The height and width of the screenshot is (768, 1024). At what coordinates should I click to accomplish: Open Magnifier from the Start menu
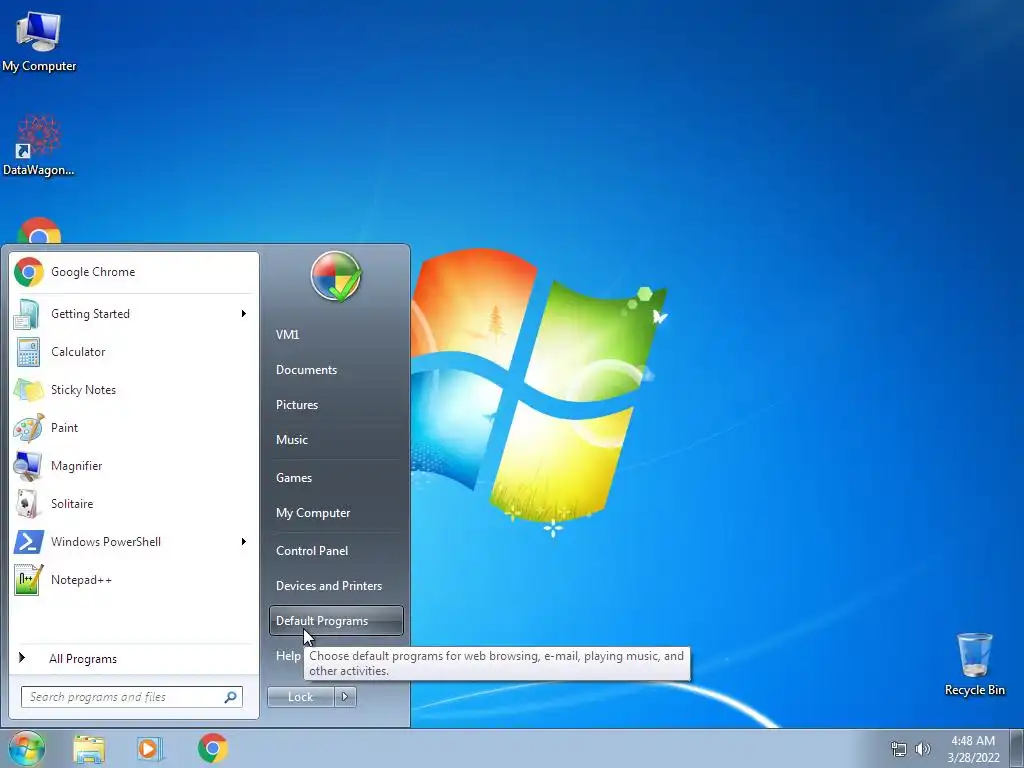133,466
